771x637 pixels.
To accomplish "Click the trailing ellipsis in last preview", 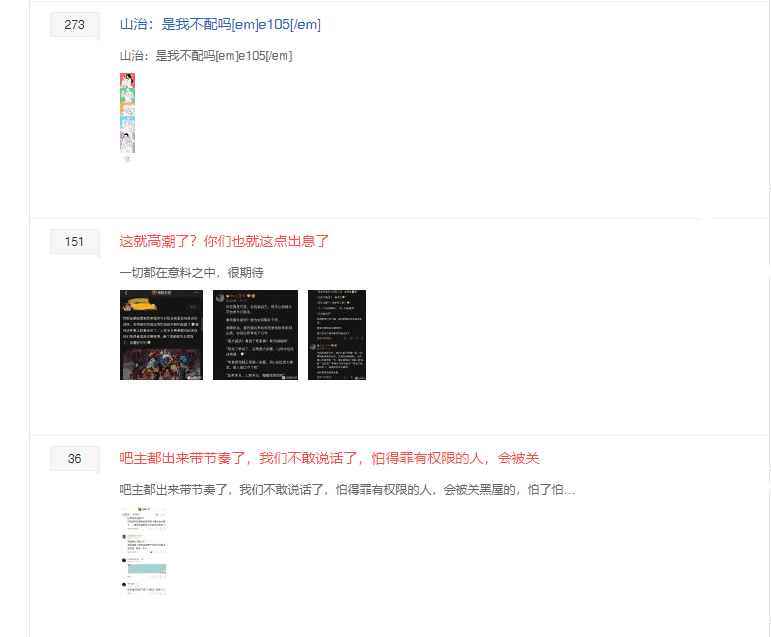I will (570, 490).
